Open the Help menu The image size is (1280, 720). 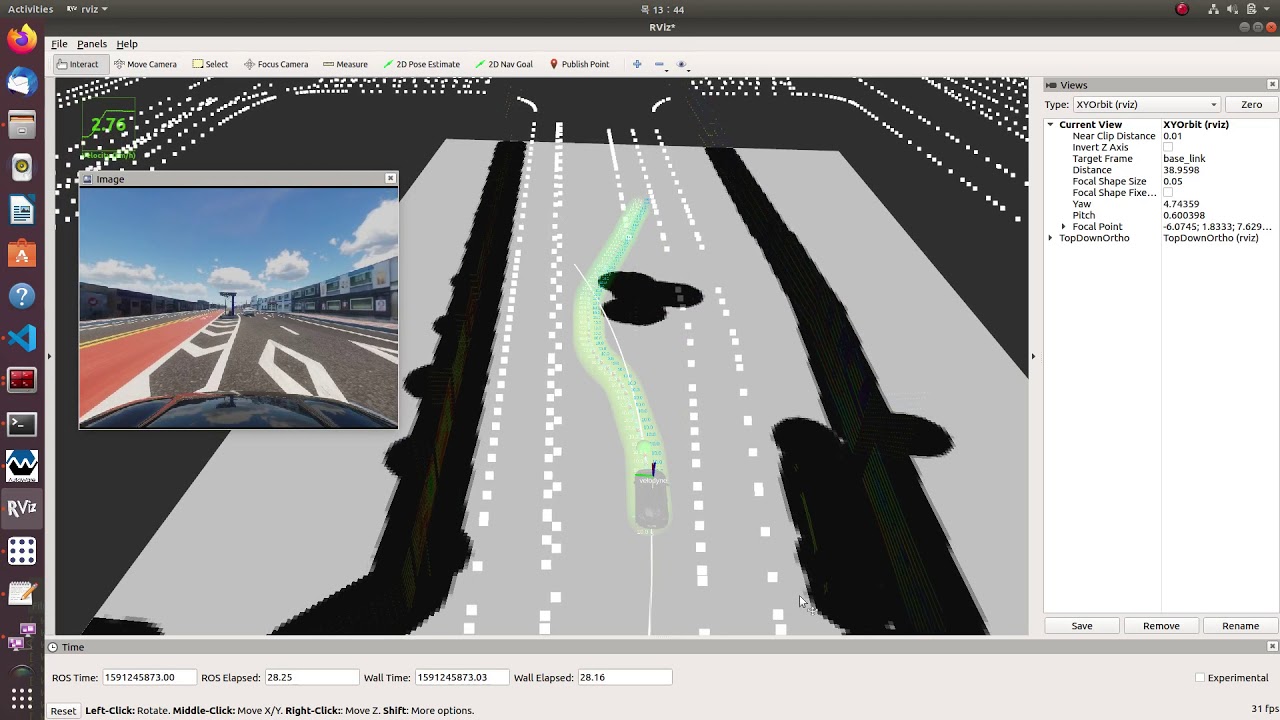tap(126, 44)
